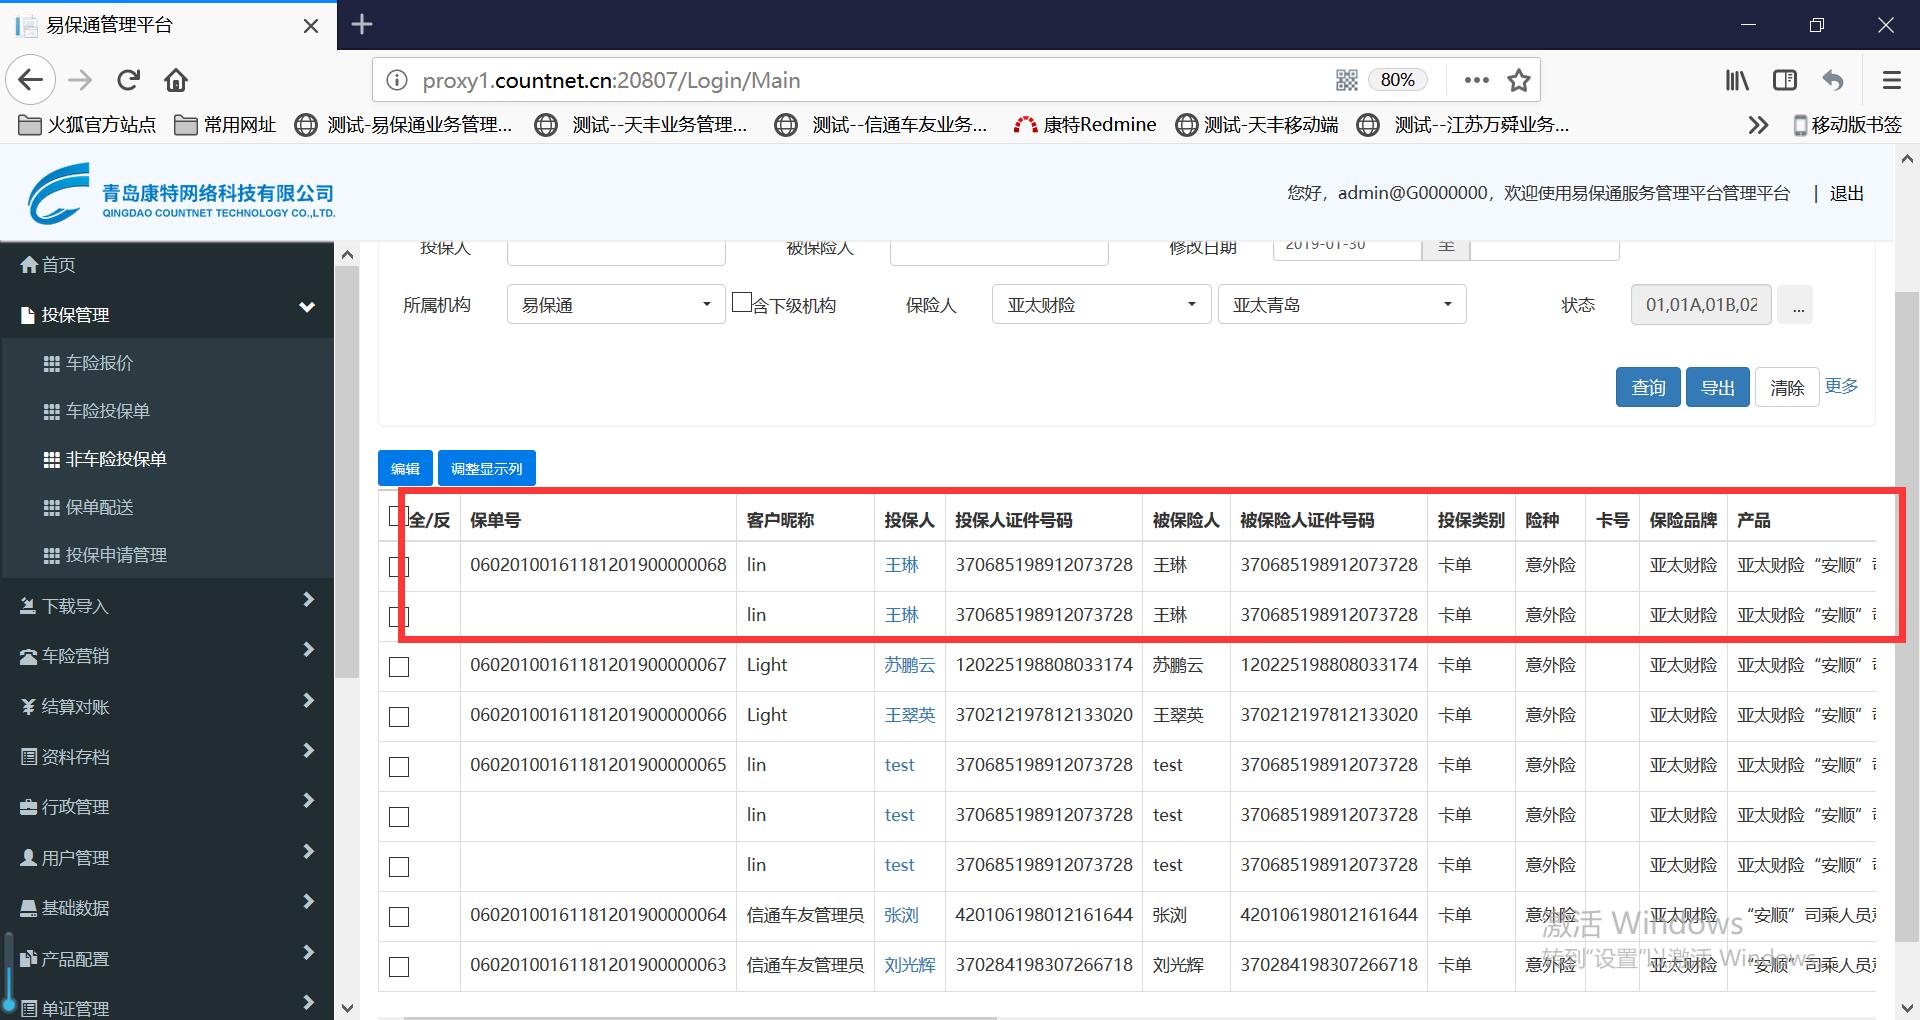Click the bookmark star icon
The width and height of the screenshot is (1920, 1020).
point(1519,80)
